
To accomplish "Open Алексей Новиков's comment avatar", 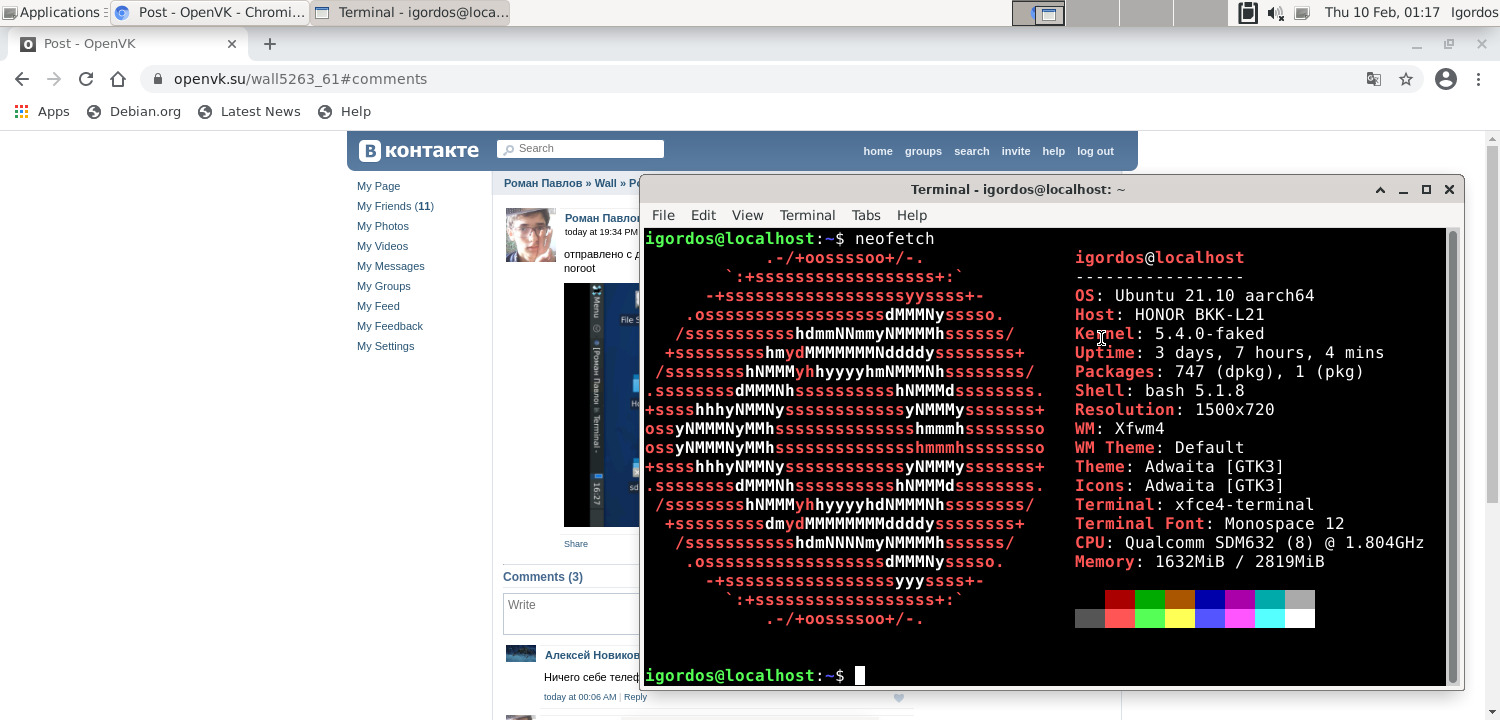I will click(521, 654).
